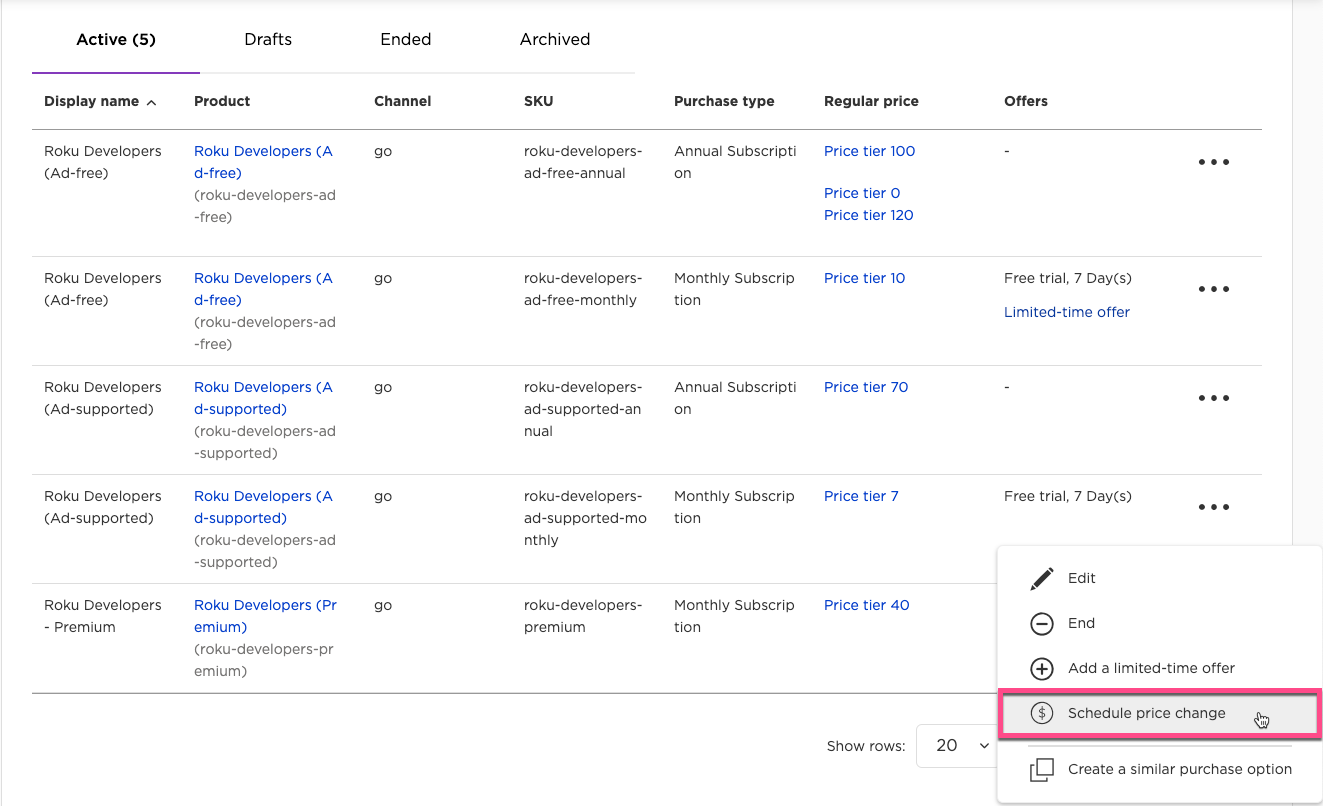The width and height of the screenshot is (1323, 806).
Task: Click the plus-circle limited-time offer icon
Action: click(1041, 668)
